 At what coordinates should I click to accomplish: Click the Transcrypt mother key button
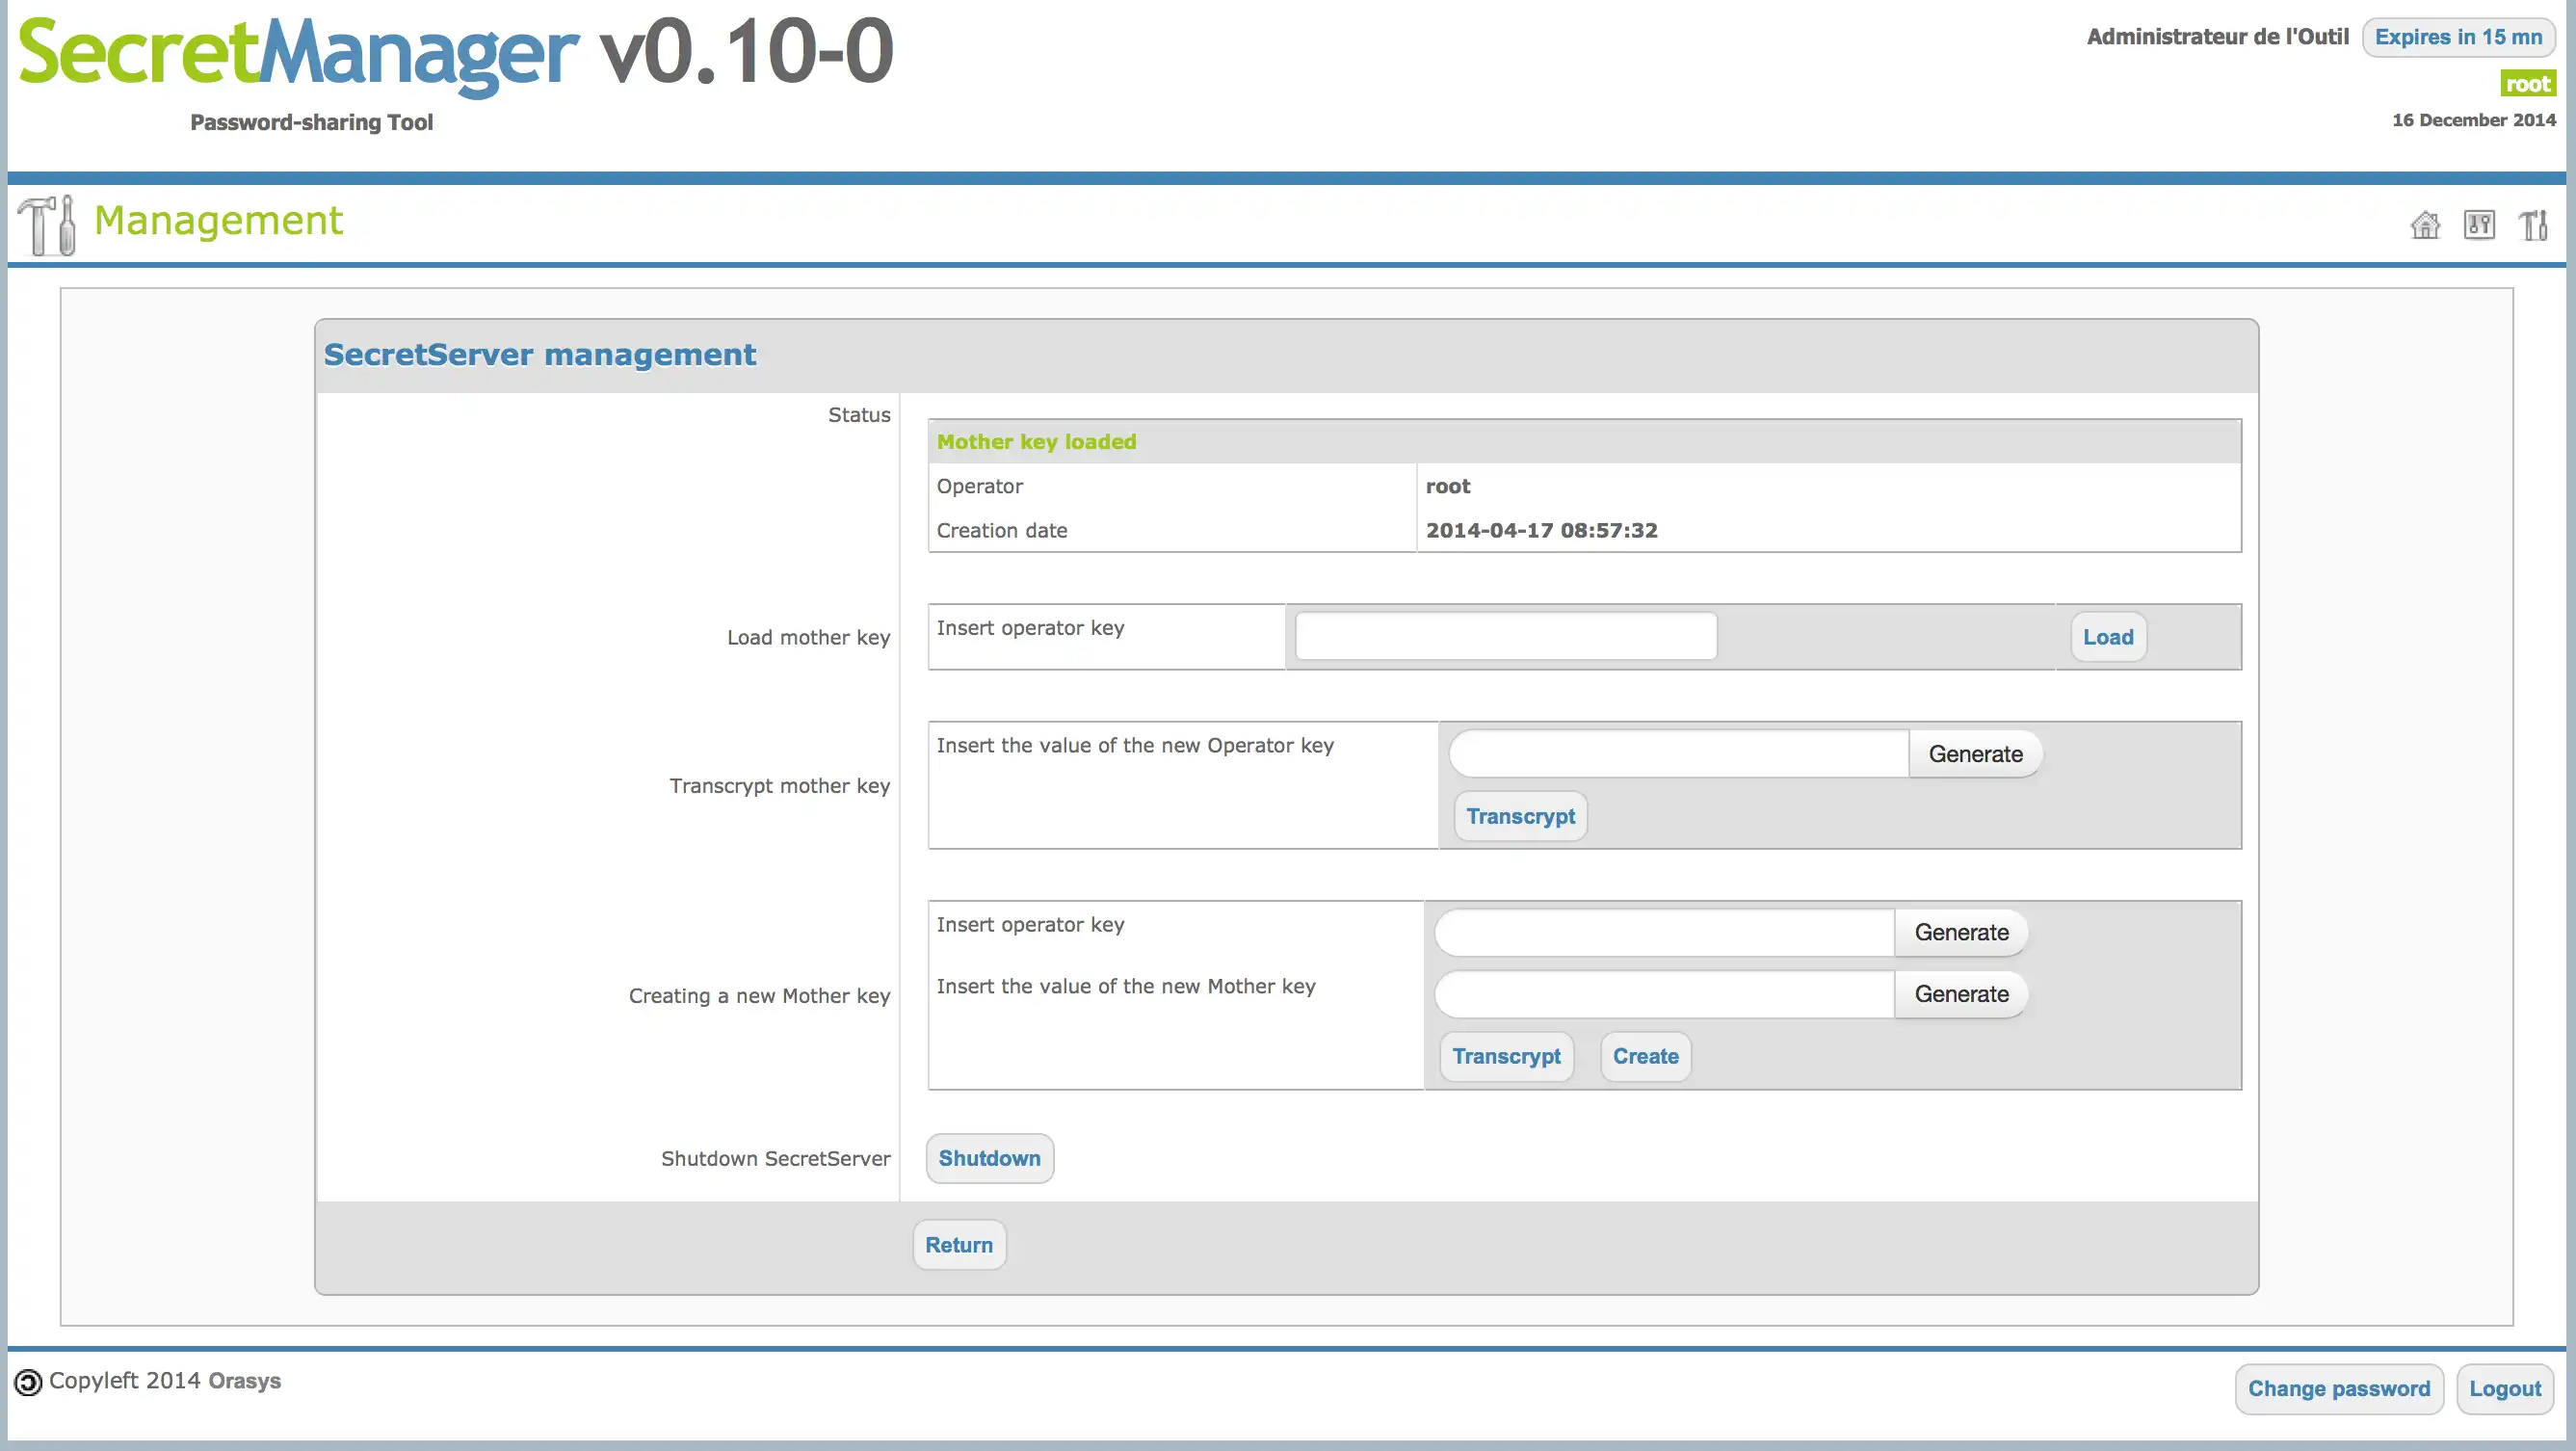1518,816
